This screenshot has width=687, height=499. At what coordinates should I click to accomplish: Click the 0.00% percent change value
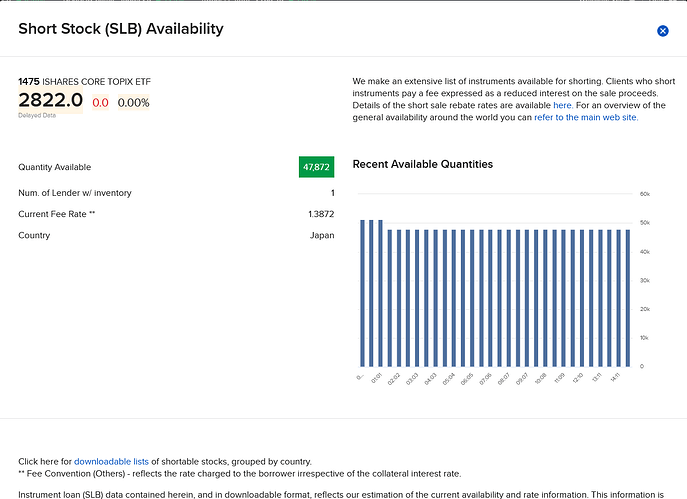point(134,103)
